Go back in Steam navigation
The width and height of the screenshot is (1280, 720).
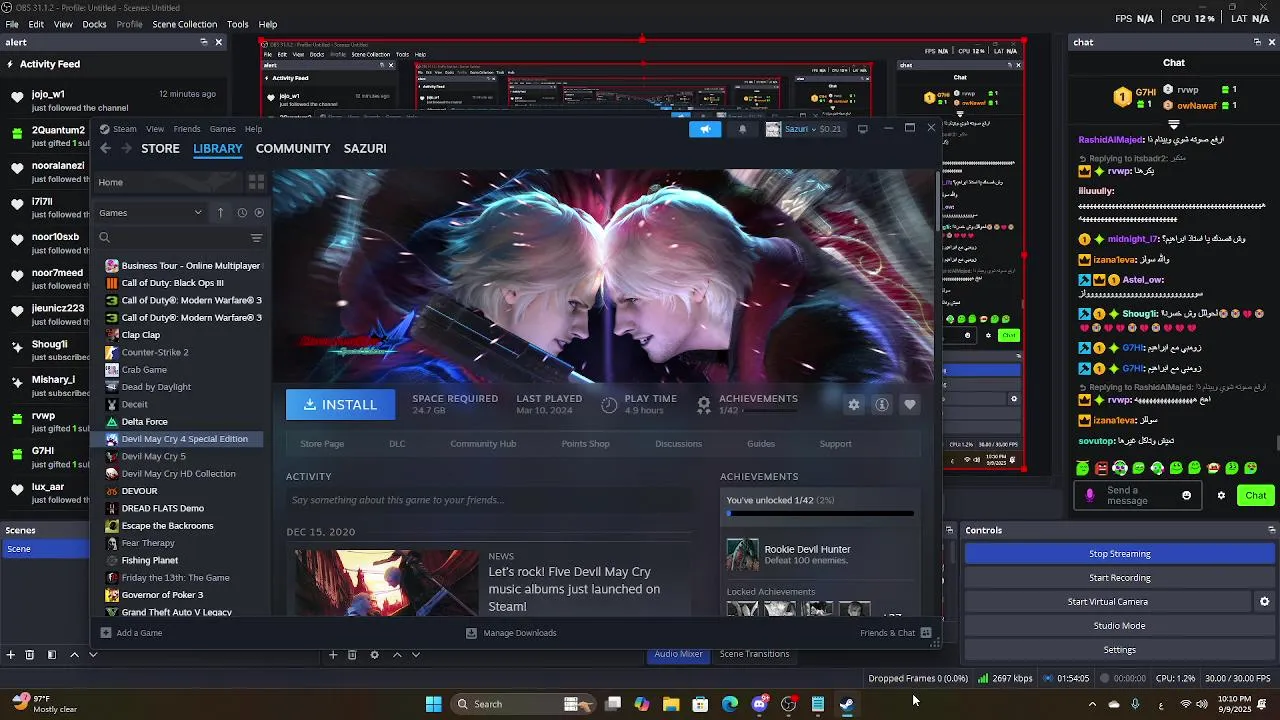105,148
